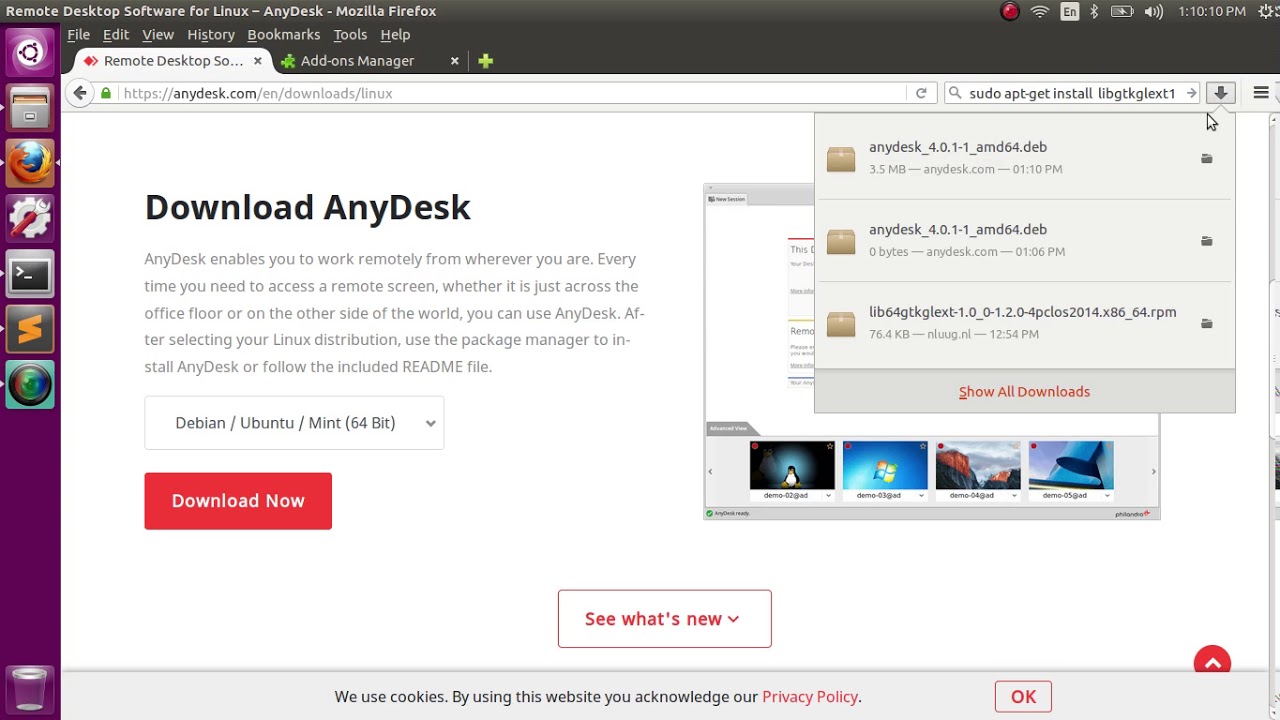Open the Files manager in launcher
Screen dimensions: 1280x720
30,107
